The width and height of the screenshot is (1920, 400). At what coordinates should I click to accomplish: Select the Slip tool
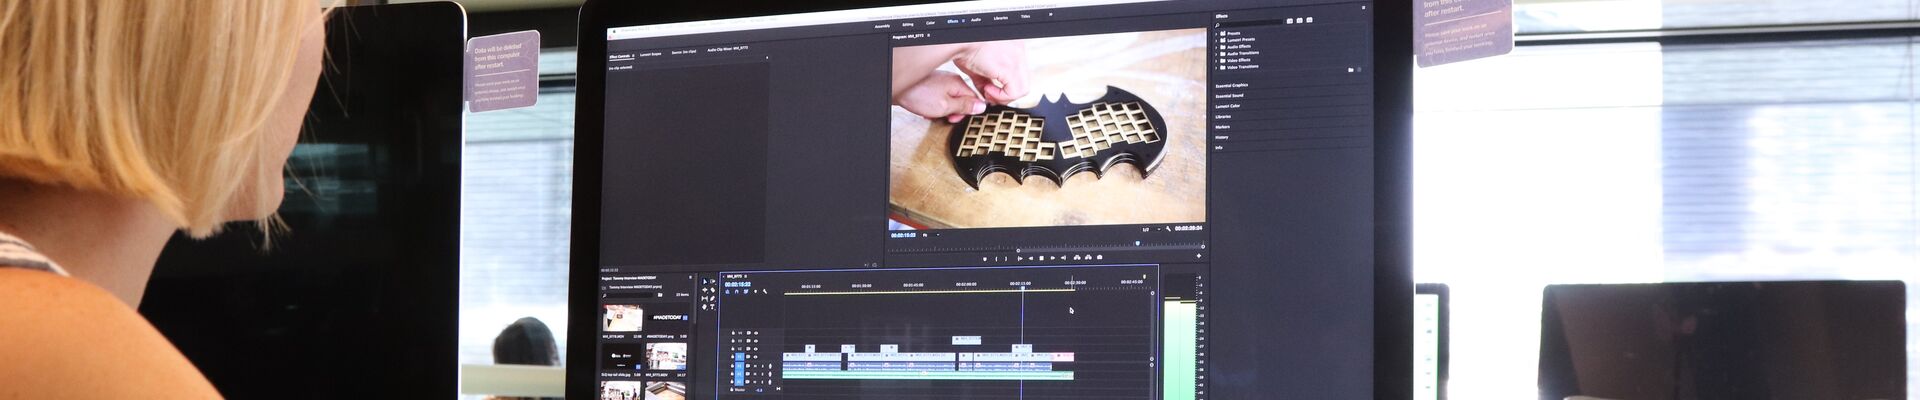coord(704,298)
